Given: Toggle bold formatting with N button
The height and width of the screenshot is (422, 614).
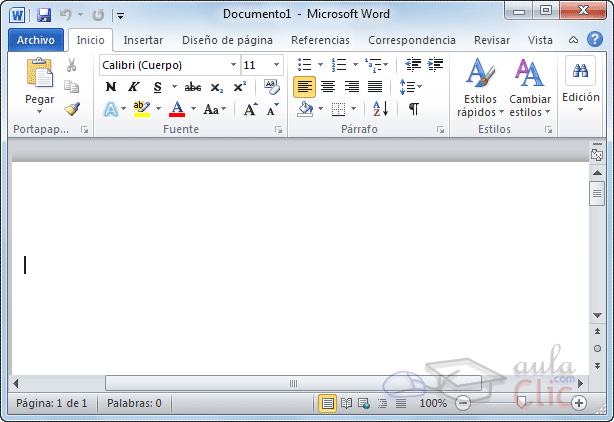Looking at the screenshot, I should tap(111, 87).
